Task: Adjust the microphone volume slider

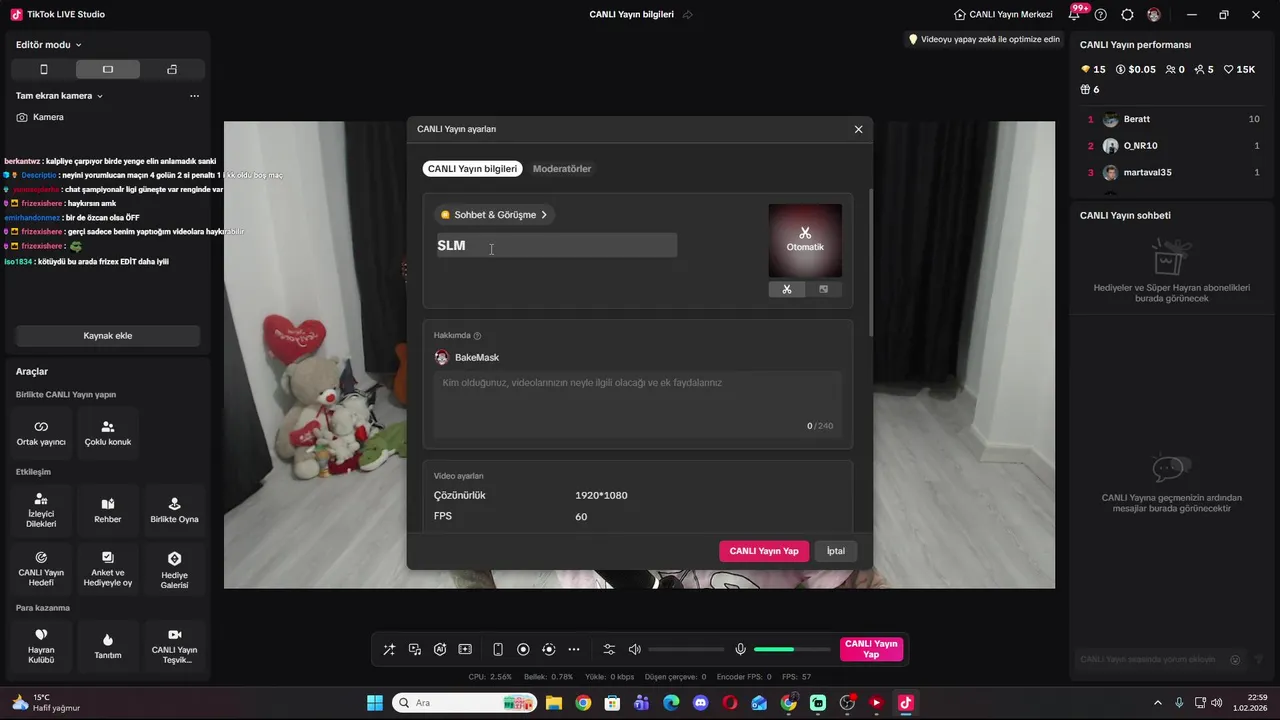Action: pyautogui.click(x=792, y=649)
